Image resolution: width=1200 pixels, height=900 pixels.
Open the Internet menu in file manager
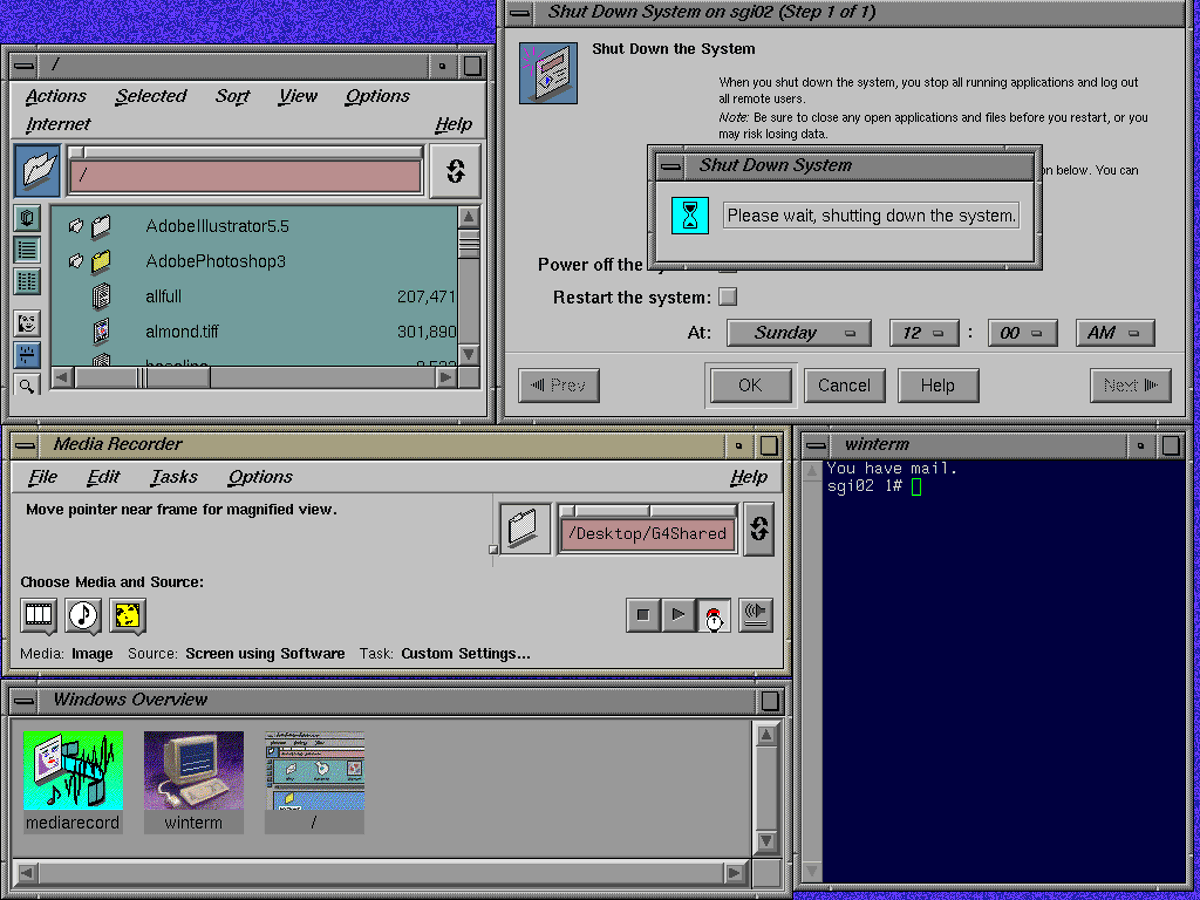click(x=58, y=125)
